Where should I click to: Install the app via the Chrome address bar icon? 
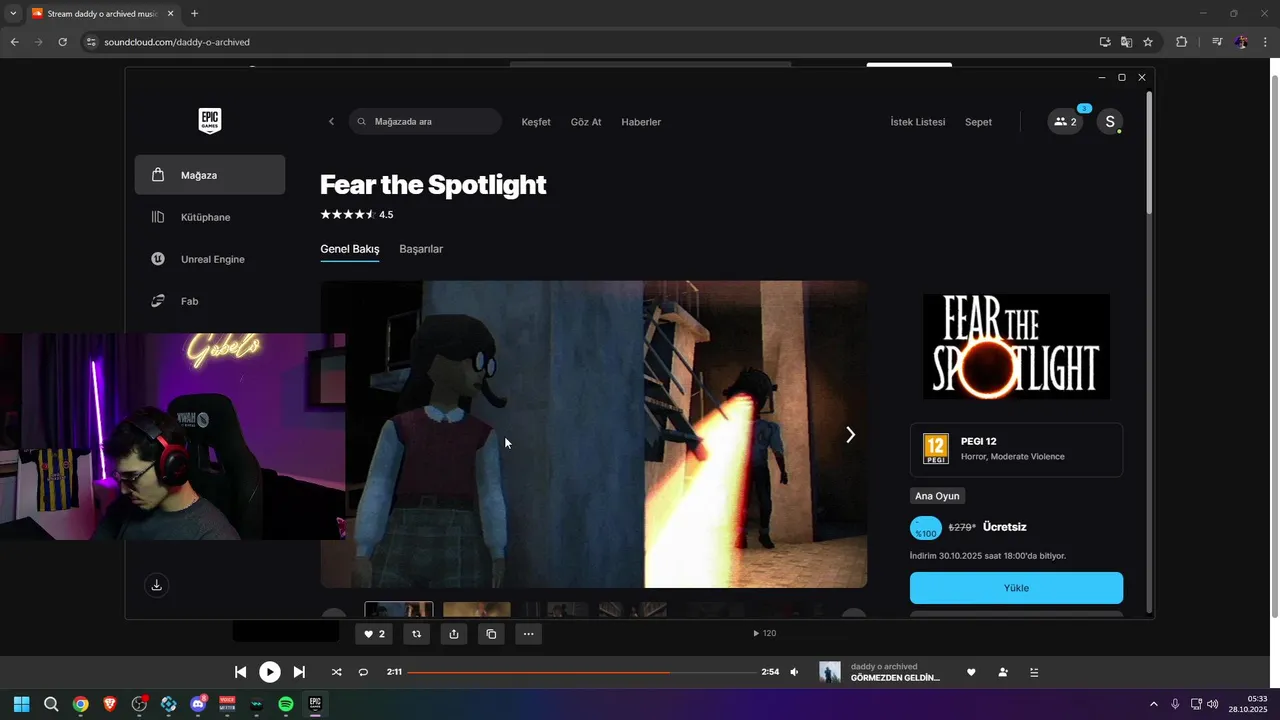click(1105, 42)
